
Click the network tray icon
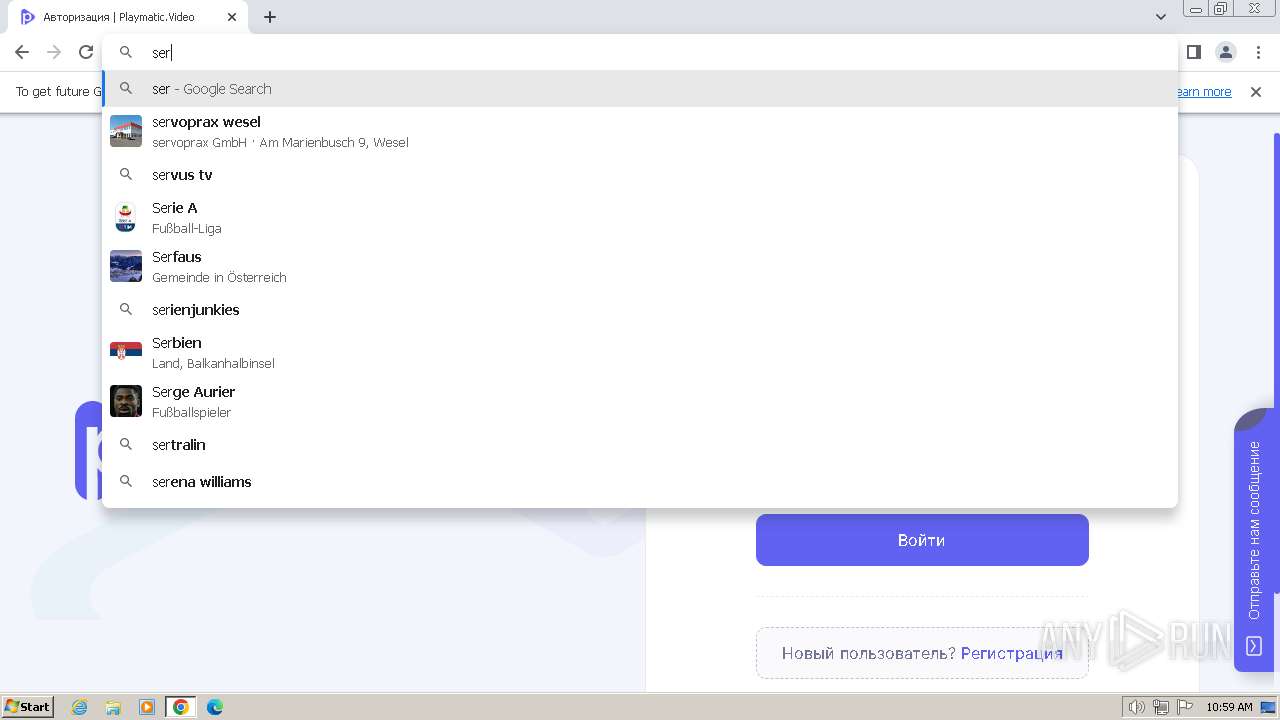(x=1161, y=707)
